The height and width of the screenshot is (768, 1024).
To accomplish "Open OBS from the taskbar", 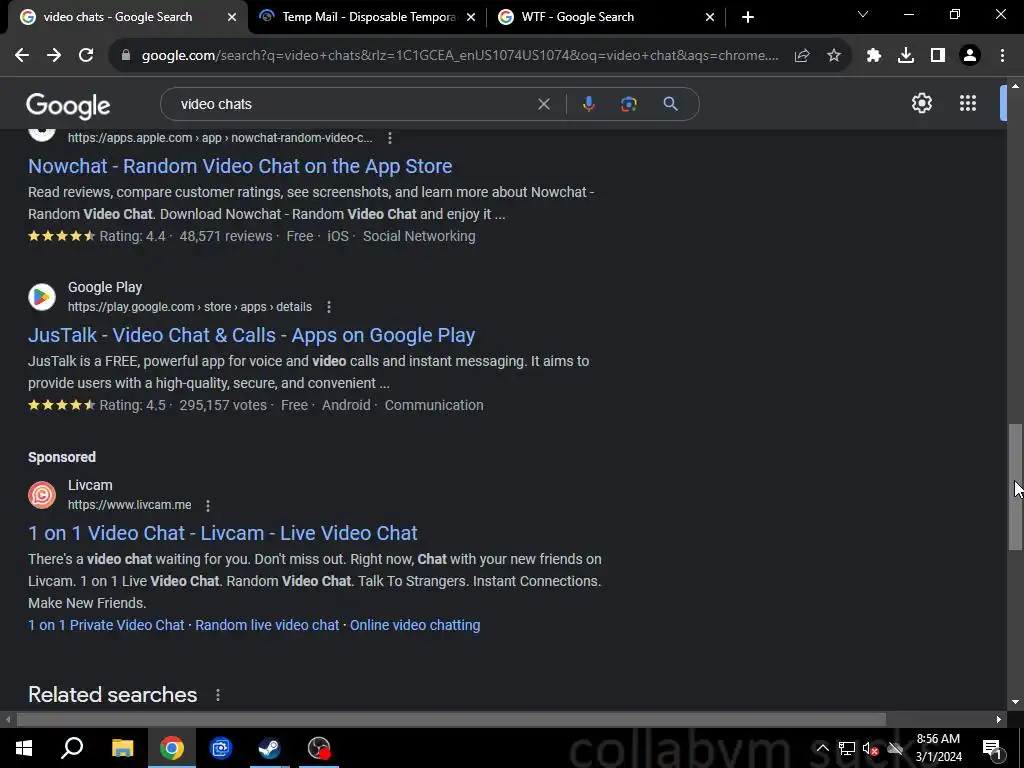I will tap(319, 748).
